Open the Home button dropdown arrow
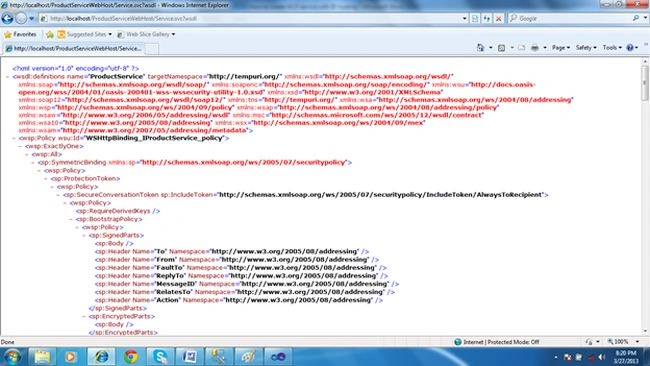Screen dimensions: 650x366 point(490,48)
